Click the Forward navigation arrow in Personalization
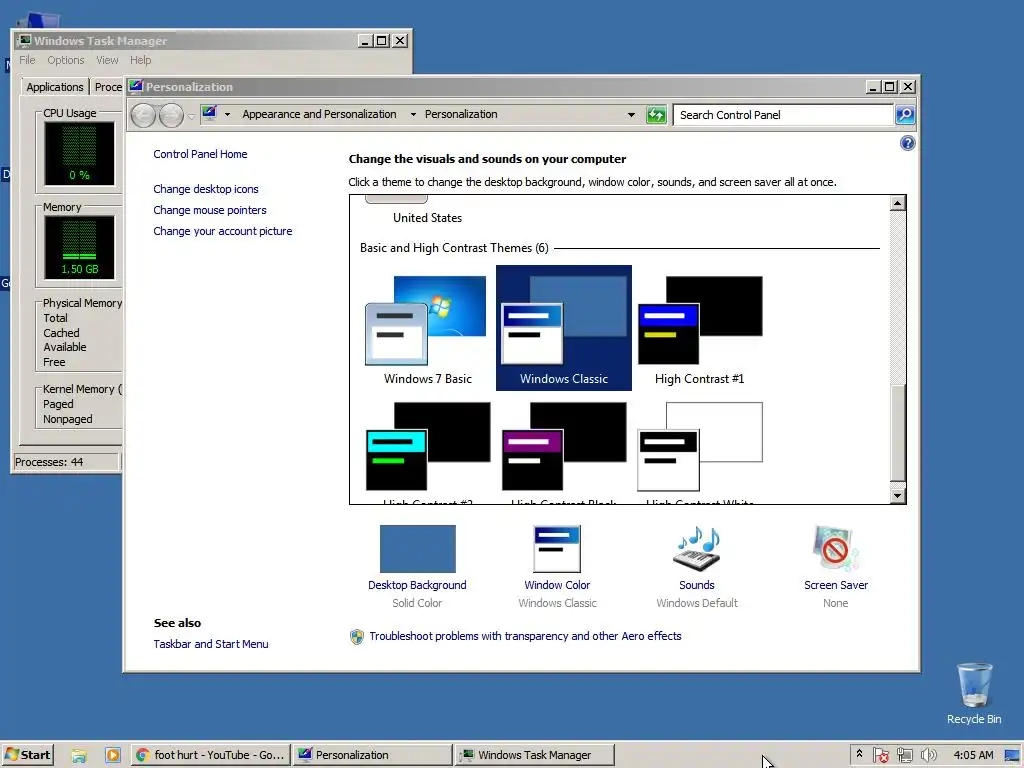The width and height of the screenshot is (1024, 768). coord(171,116)
